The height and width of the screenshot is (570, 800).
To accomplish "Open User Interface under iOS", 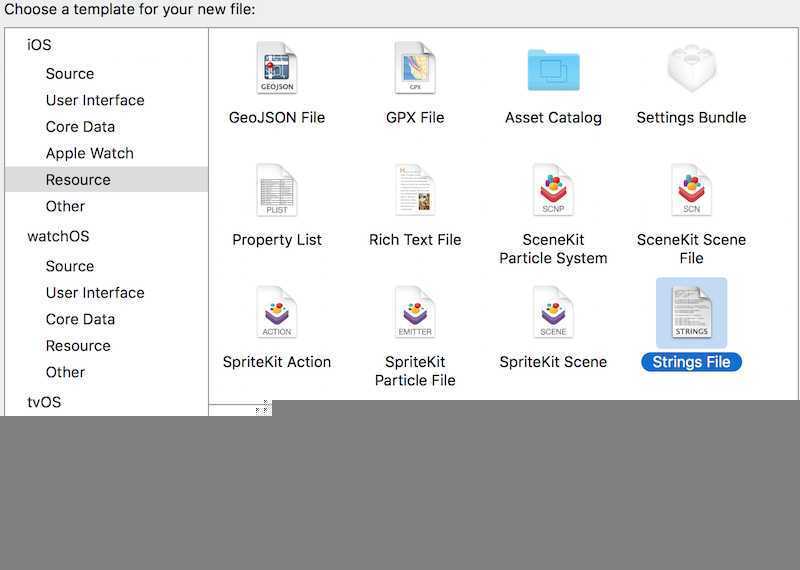I will pos(95,100).
